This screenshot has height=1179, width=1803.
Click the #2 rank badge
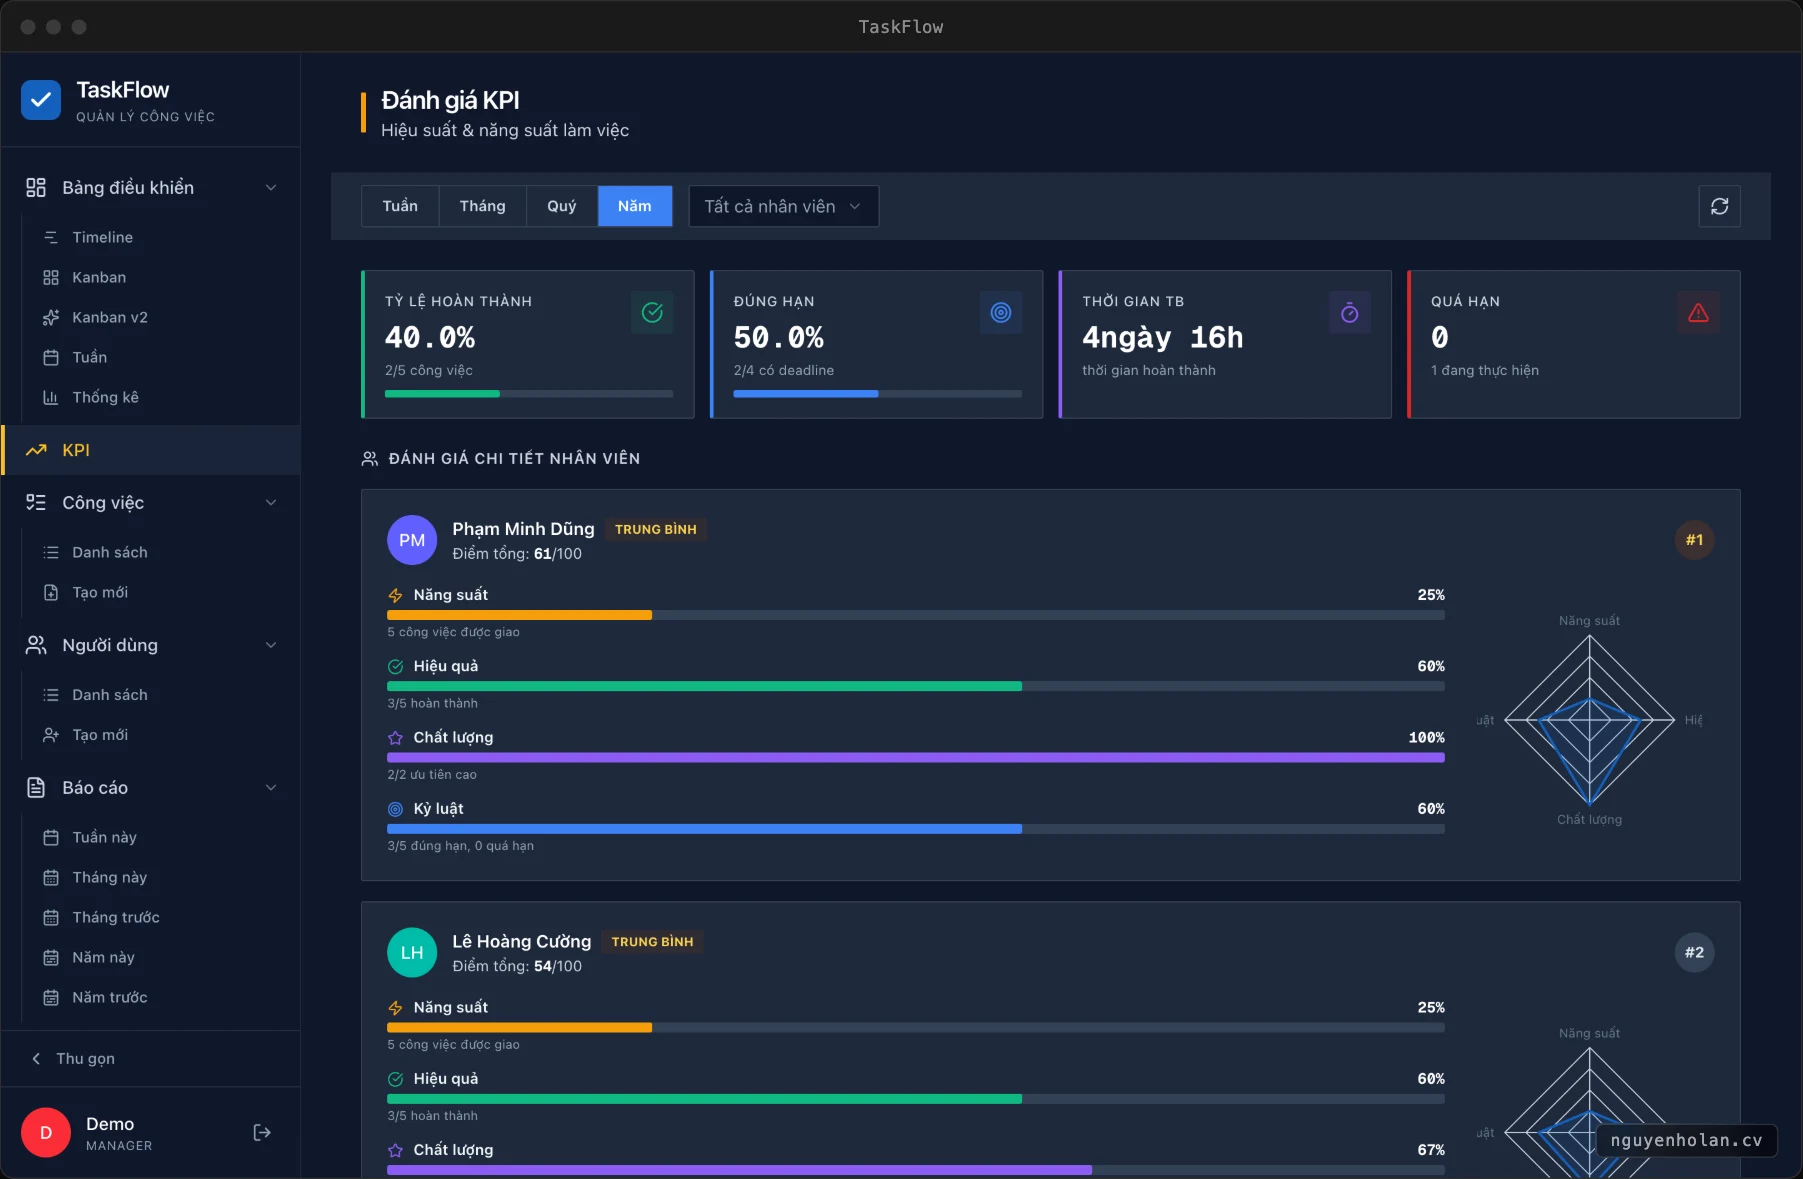click(x=1694, y=953)
